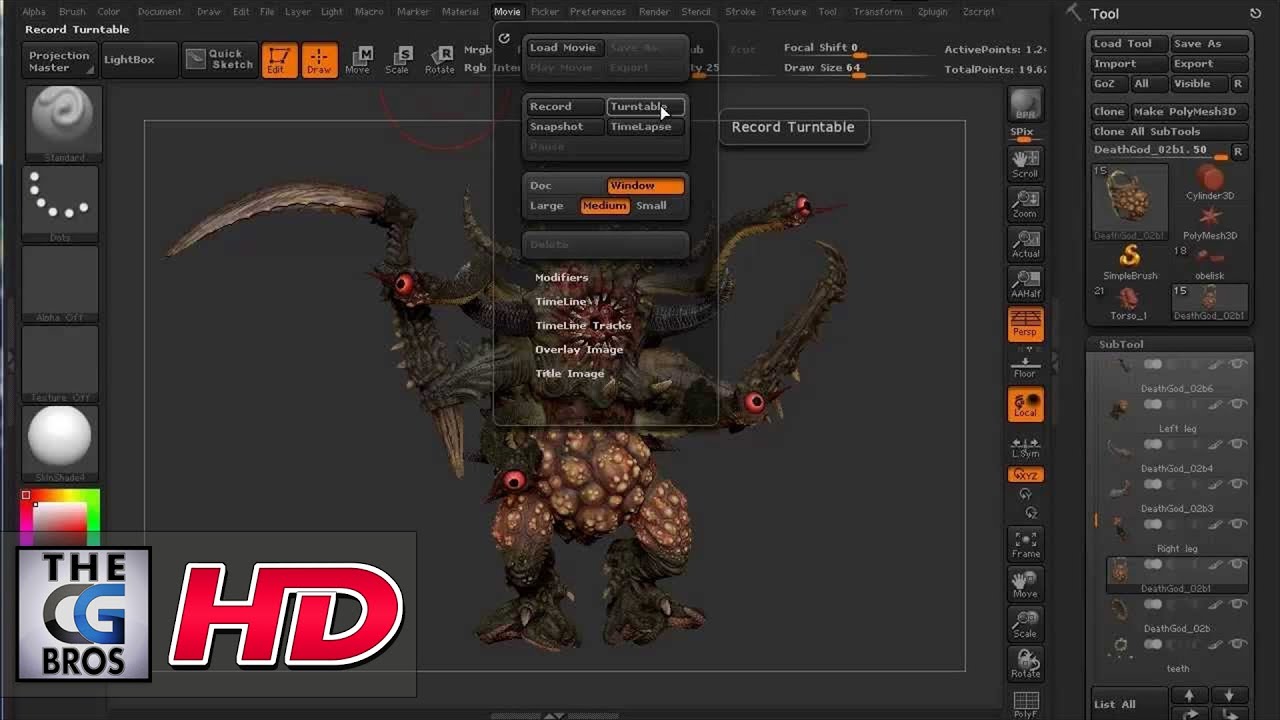The image size is (1280, 720).
Task: Open the Preferences menu
Action: pyautogui.click(x=598, y=11)
